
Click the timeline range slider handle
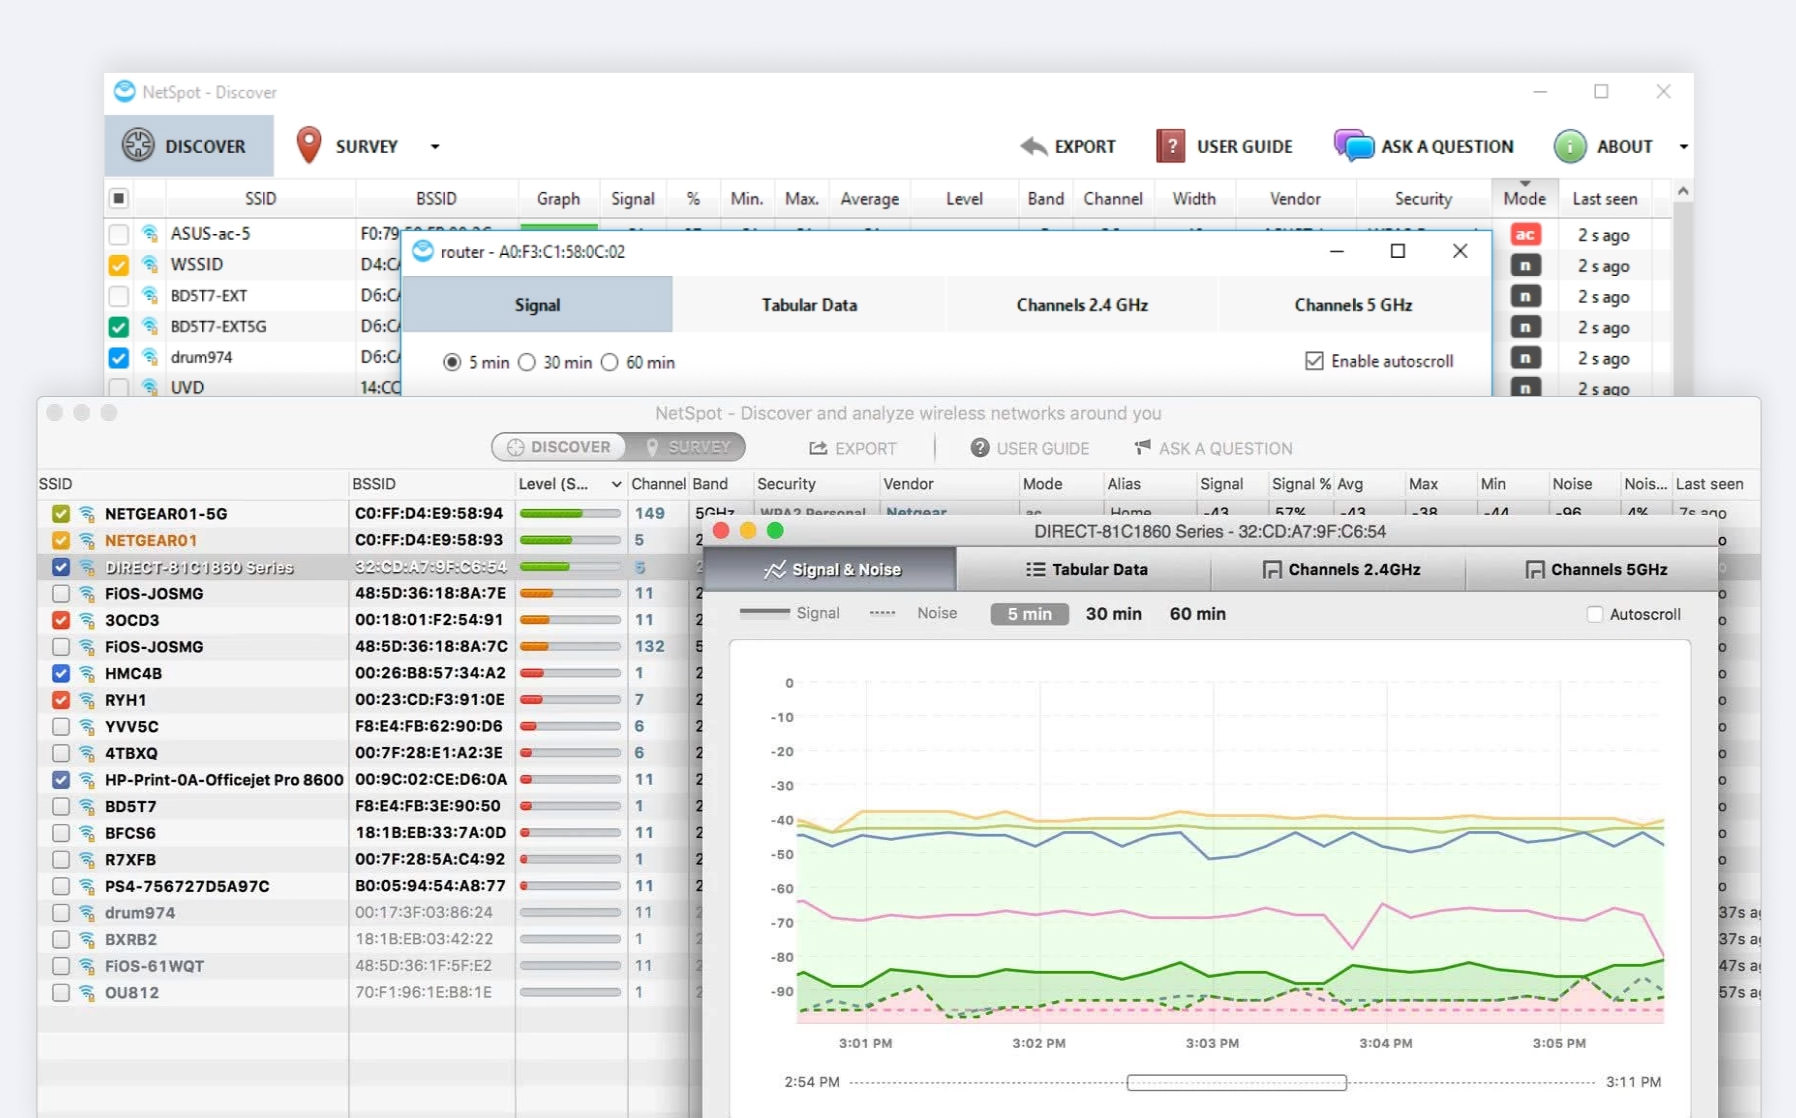point(1236,1082)
